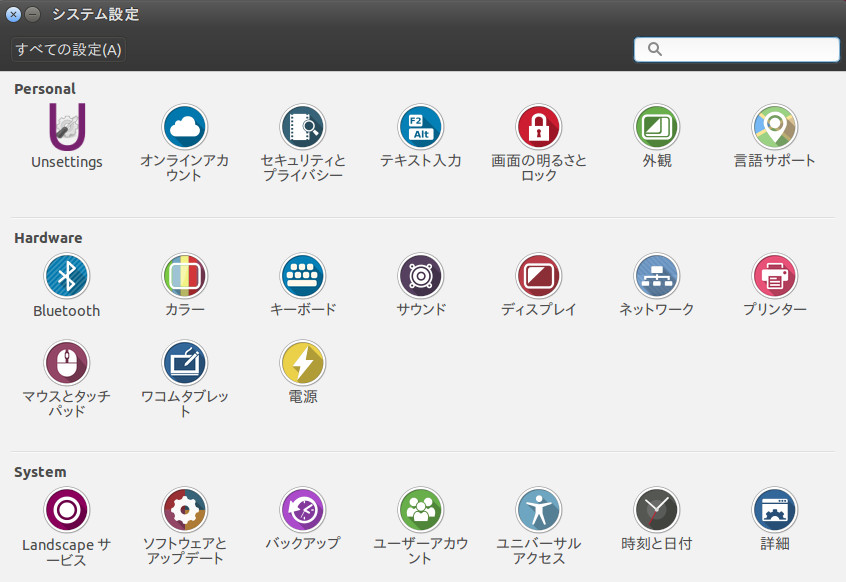Open 電源 (Power) settings
This screenshot has height=582, width=846.
pyautogui.click(x=302, y=363)
